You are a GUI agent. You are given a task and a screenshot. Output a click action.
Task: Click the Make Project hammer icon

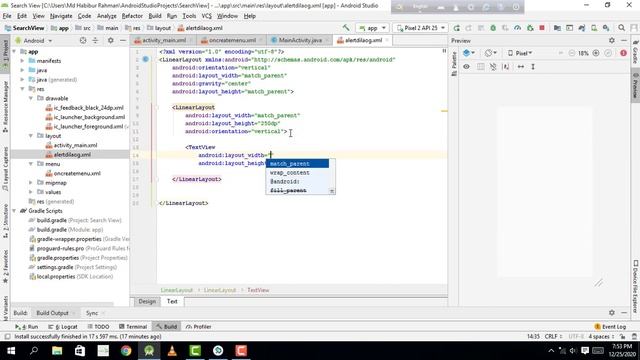pos(346,28)
